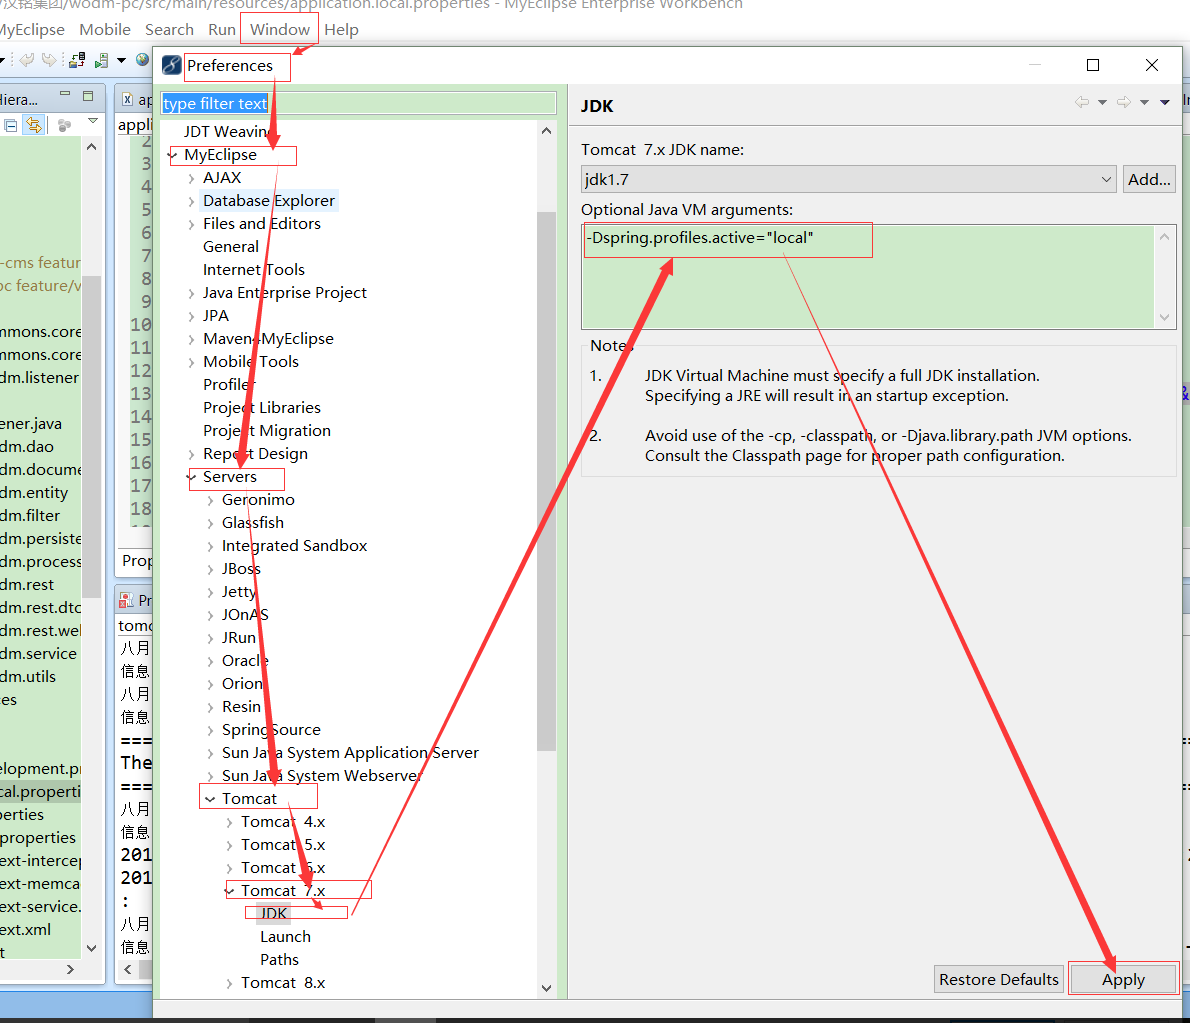This screenshot has width=1190, height=1023.
Task: Open the forward history dropdown in JDK header
Action: pyautogui.click(x=1144, y=102)
